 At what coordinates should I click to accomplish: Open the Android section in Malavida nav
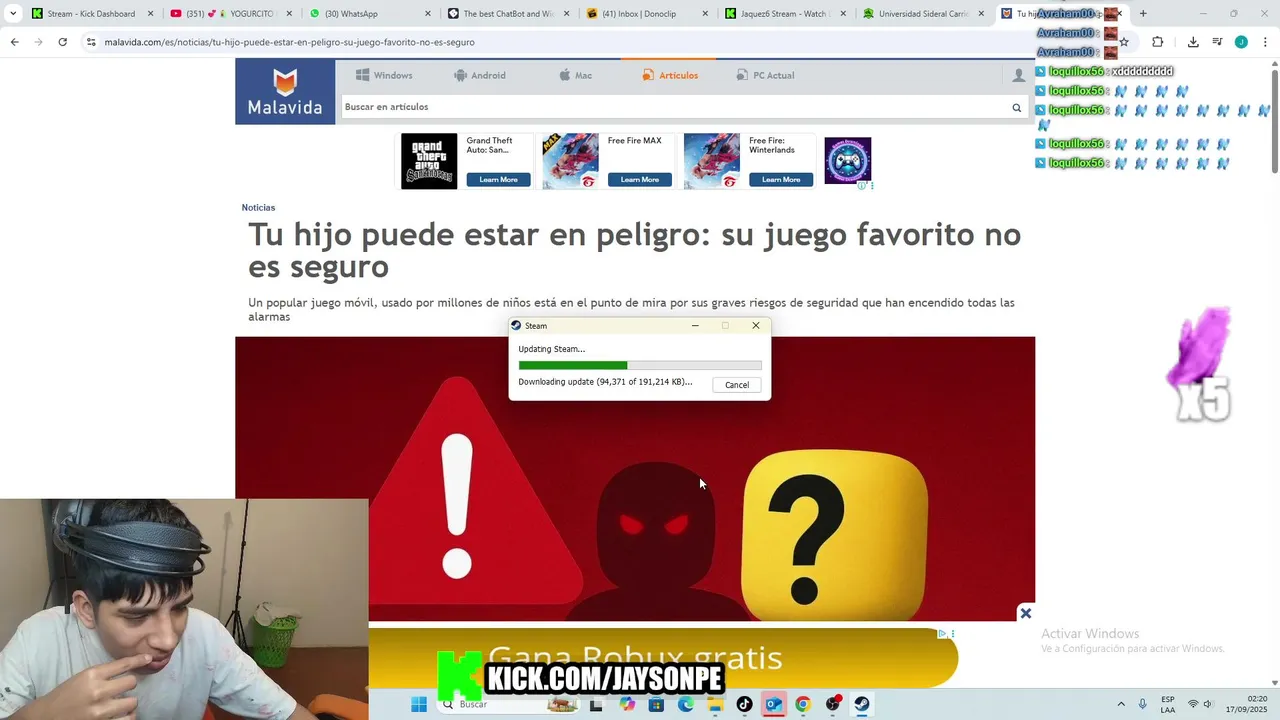[x=480, y=75]
